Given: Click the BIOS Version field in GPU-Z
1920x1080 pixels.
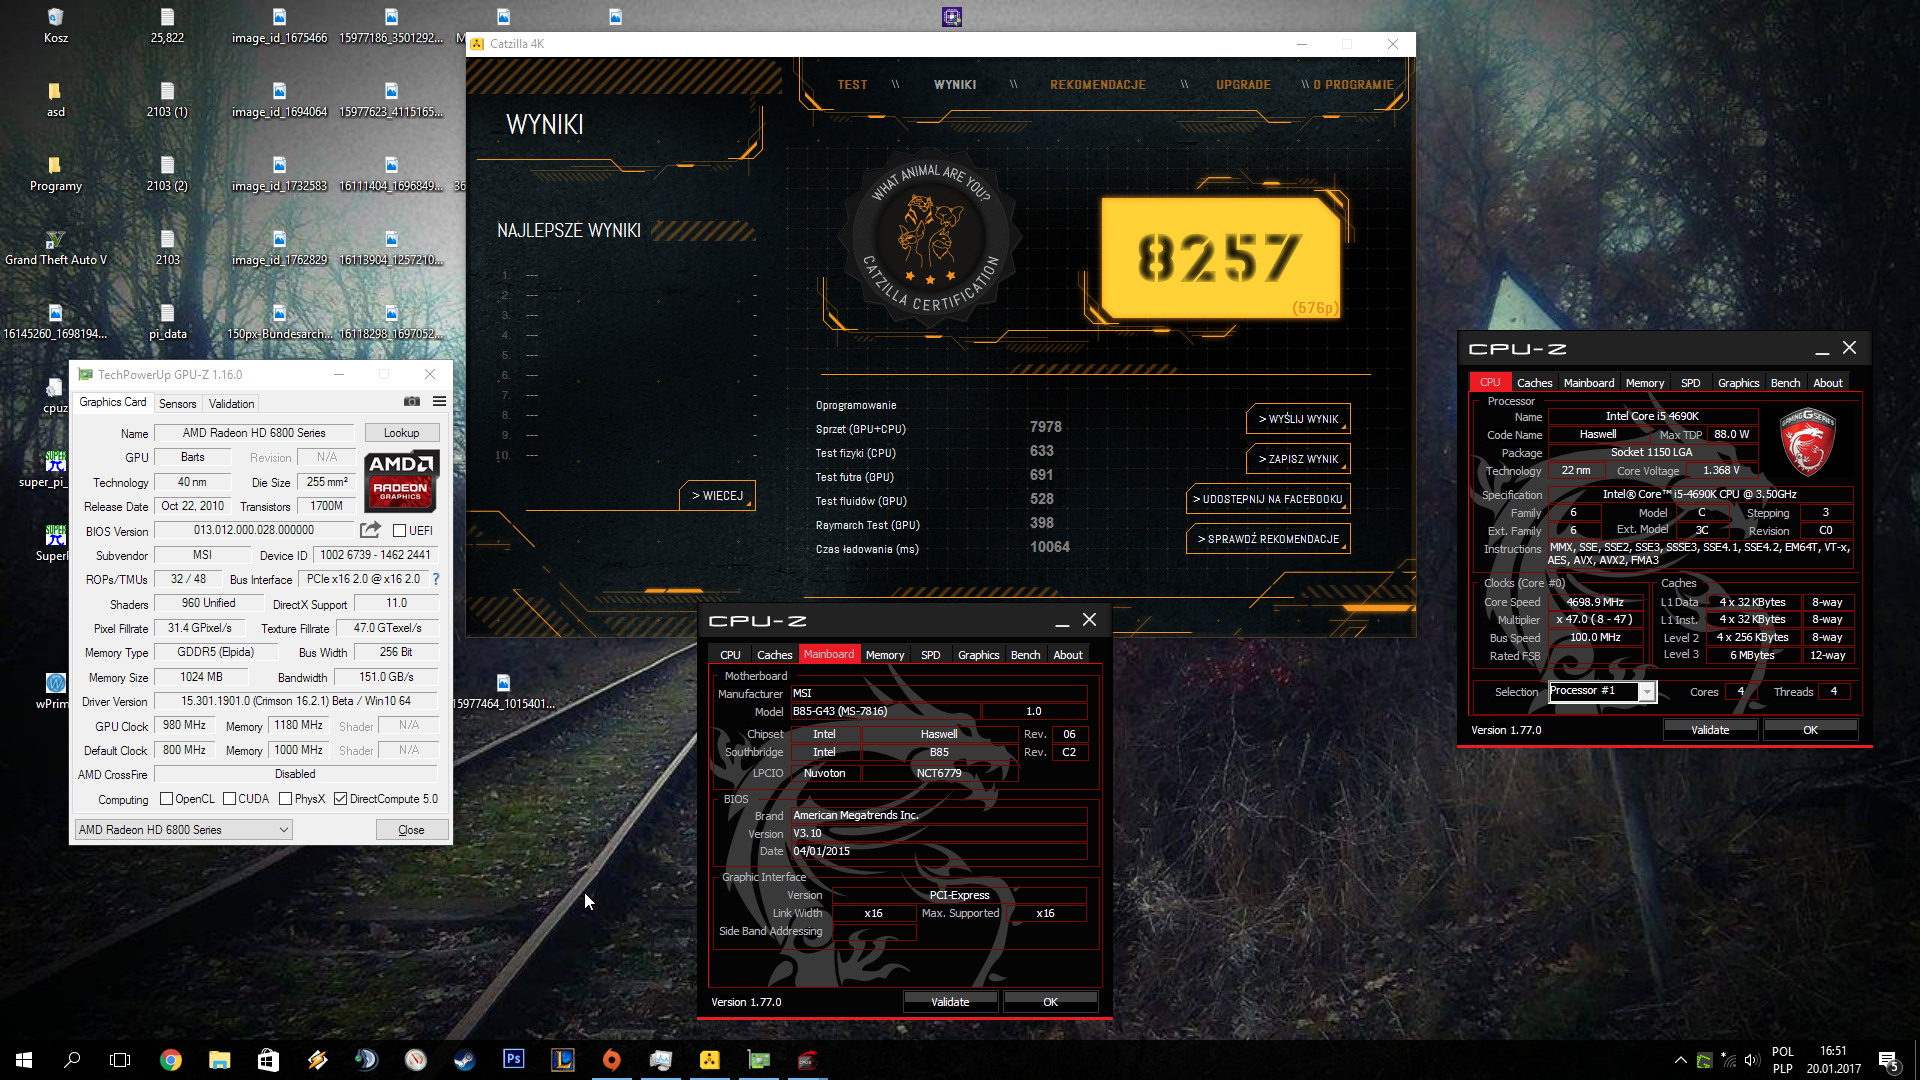Looking at the screenshot, I should click(x=254, y=530).
